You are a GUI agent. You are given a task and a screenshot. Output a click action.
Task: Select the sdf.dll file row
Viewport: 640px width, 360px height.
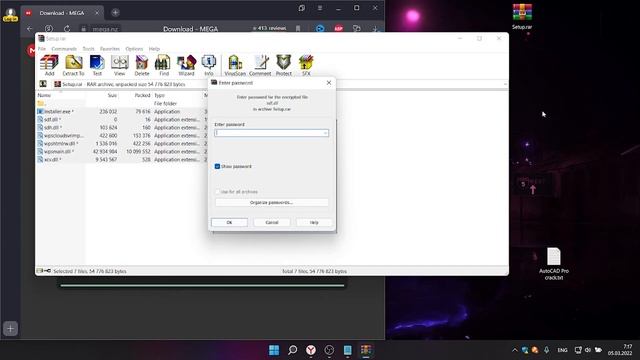coord(122,120)
